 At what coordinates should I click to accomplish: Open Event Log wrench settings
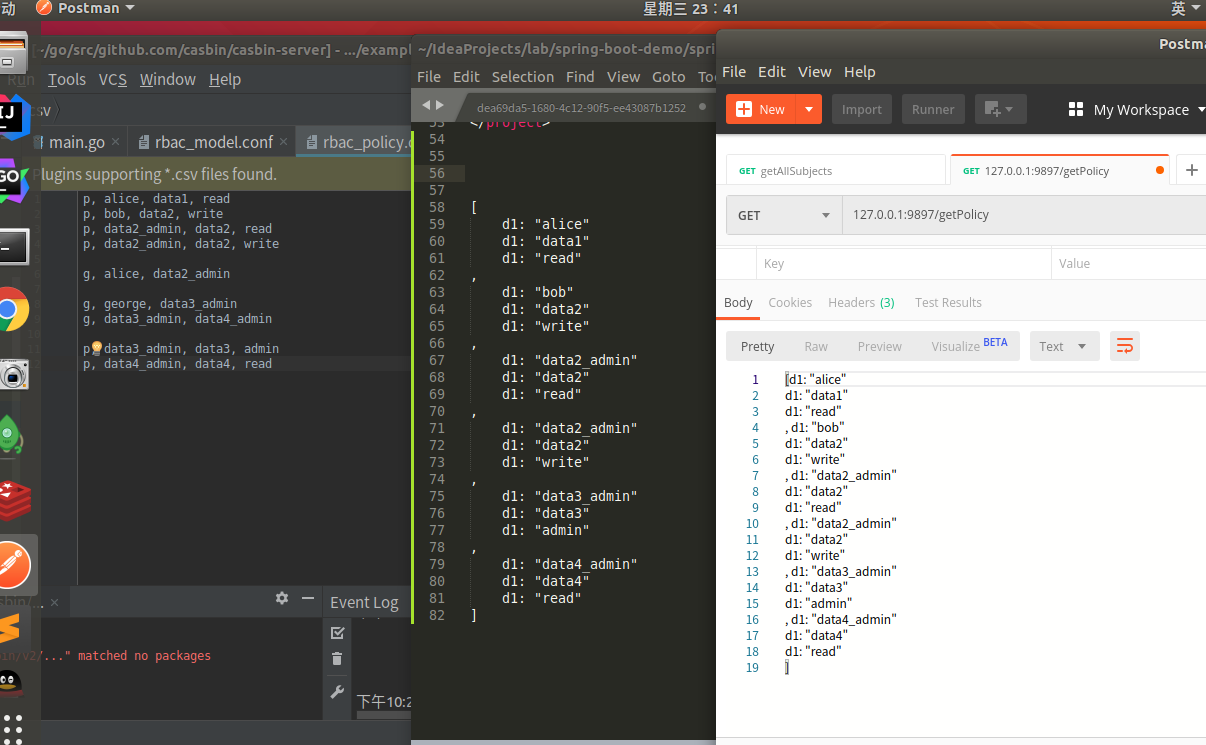[337, 691]
